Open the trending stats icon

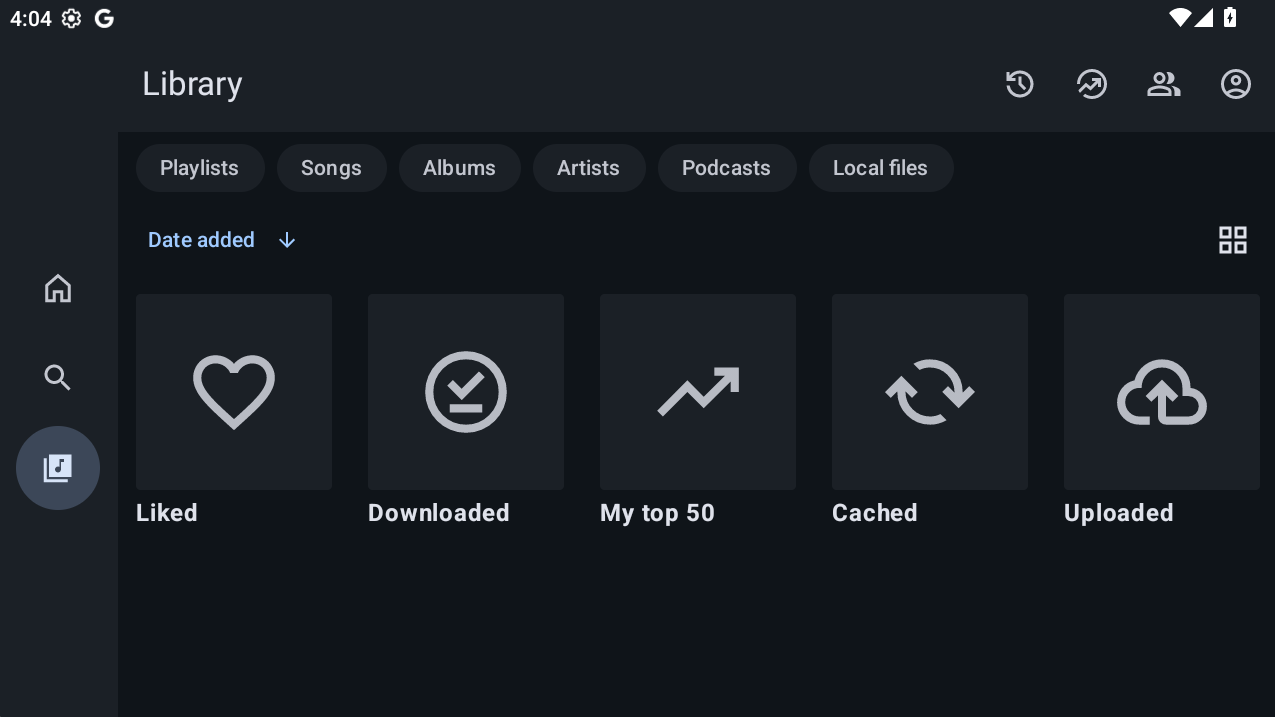[1091, 84]
